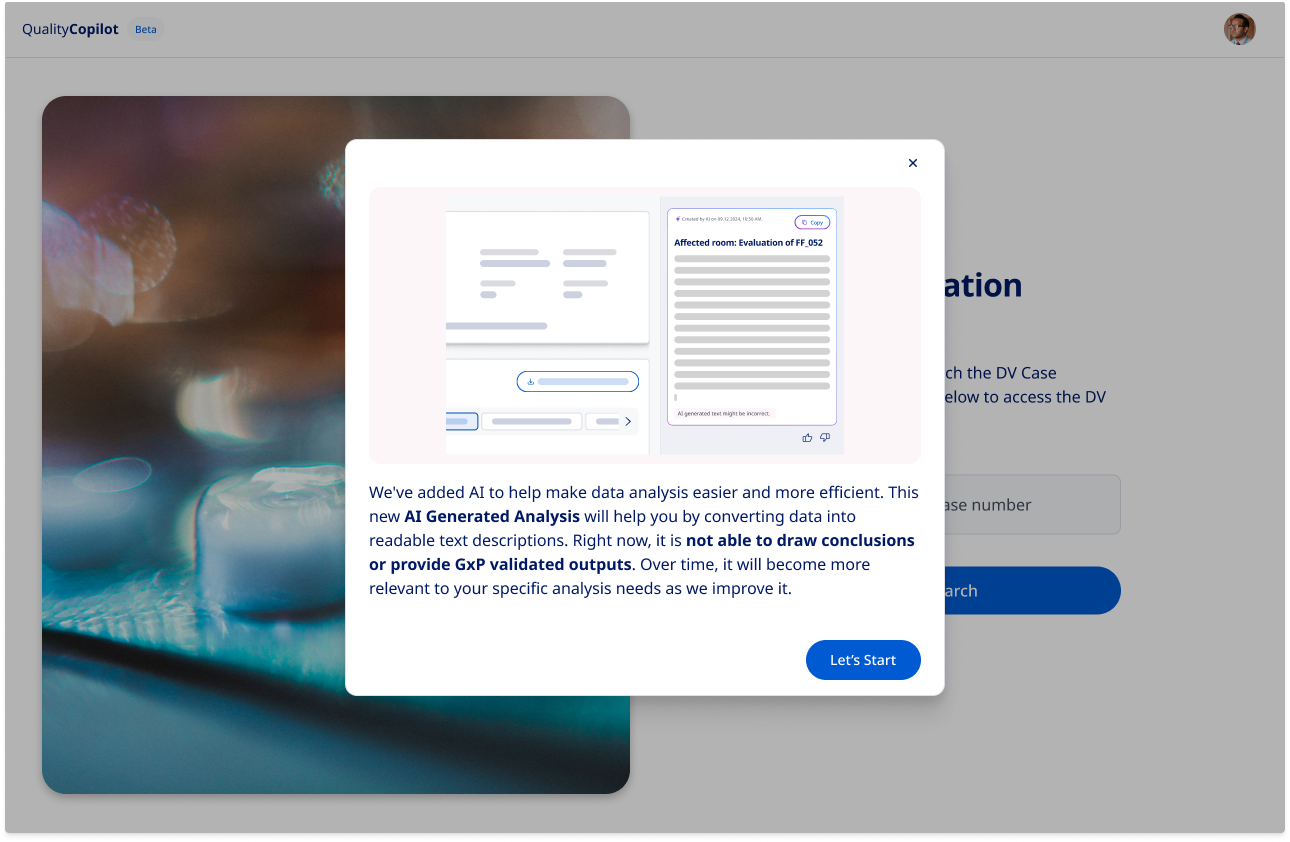1290x842 pixels.
Task: Close the AI analysis dialog
Action: pyautogui.click(x=912, y=163)
